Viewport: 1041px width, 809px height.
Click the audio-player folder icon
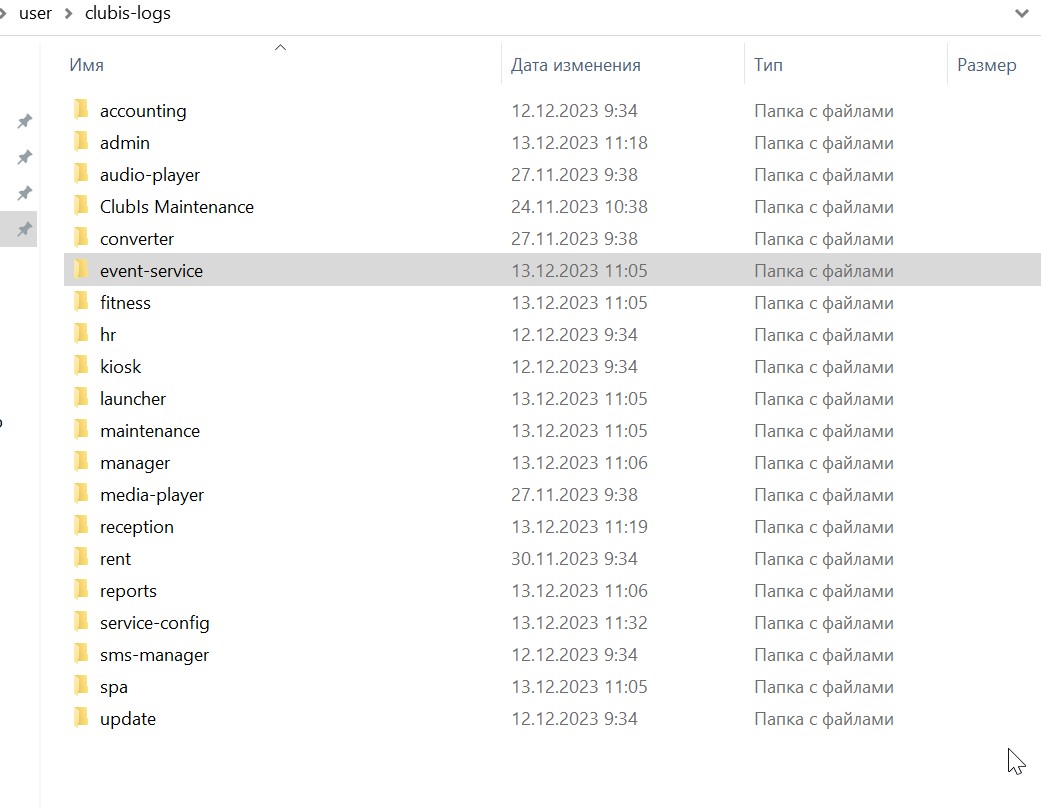click(x=81, y=174)
